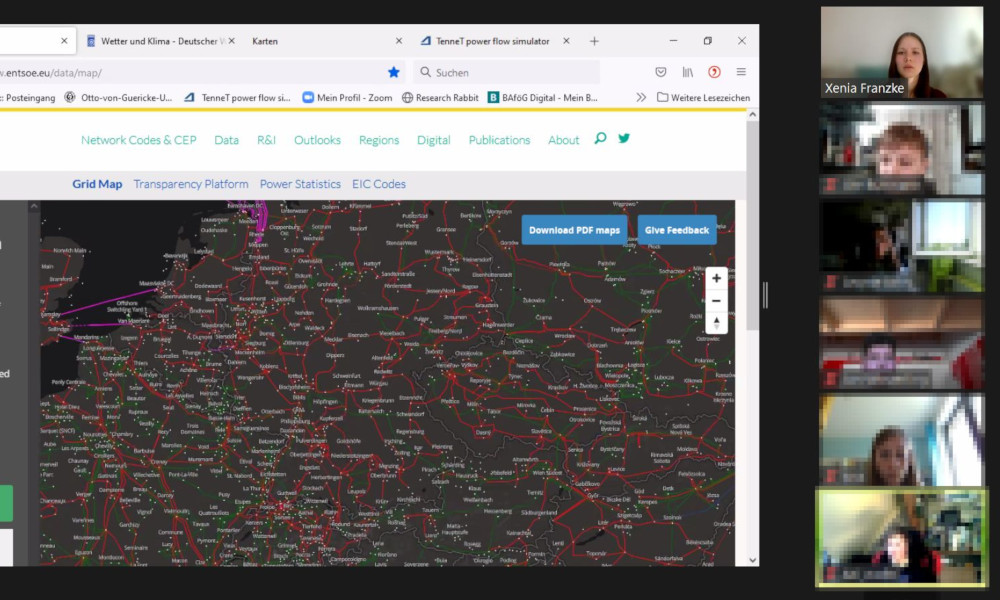
Task: Click the page scrollbar down arrow
Action: pos(753,560)
